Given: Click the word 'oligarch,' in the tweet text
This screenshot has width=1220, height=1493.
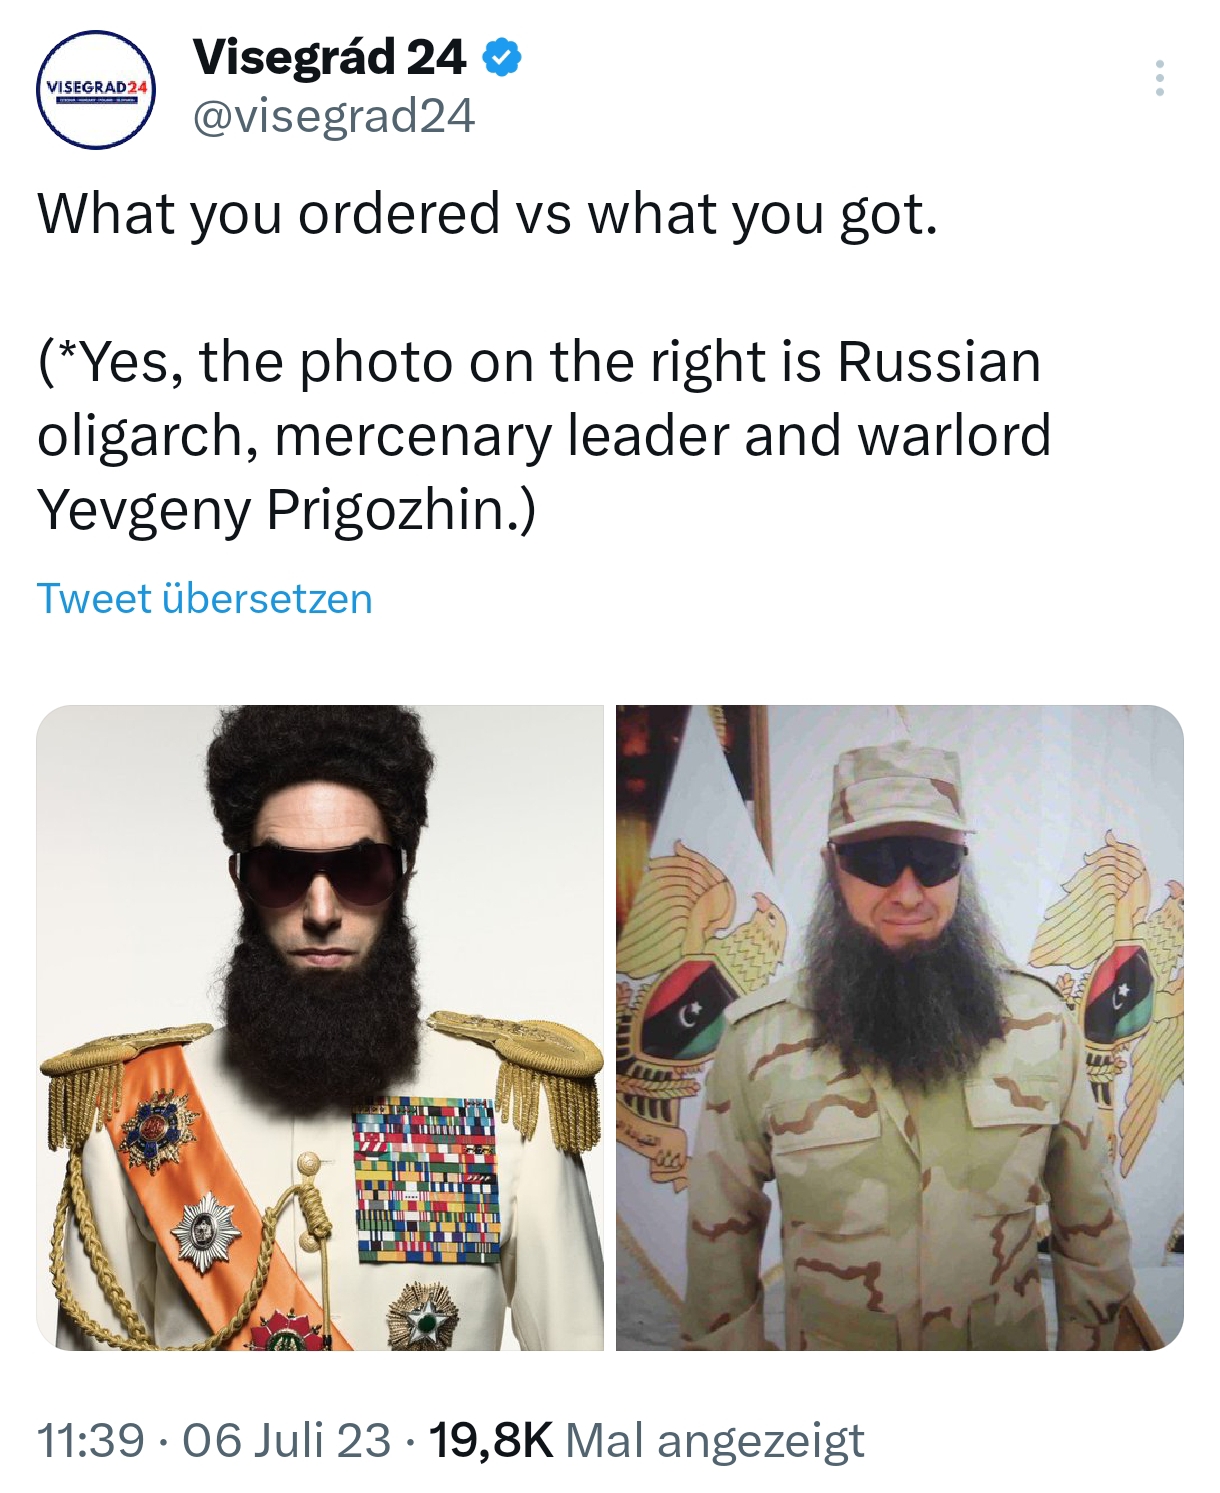Looking at the screenshot, I should click(x=145, y=436).
